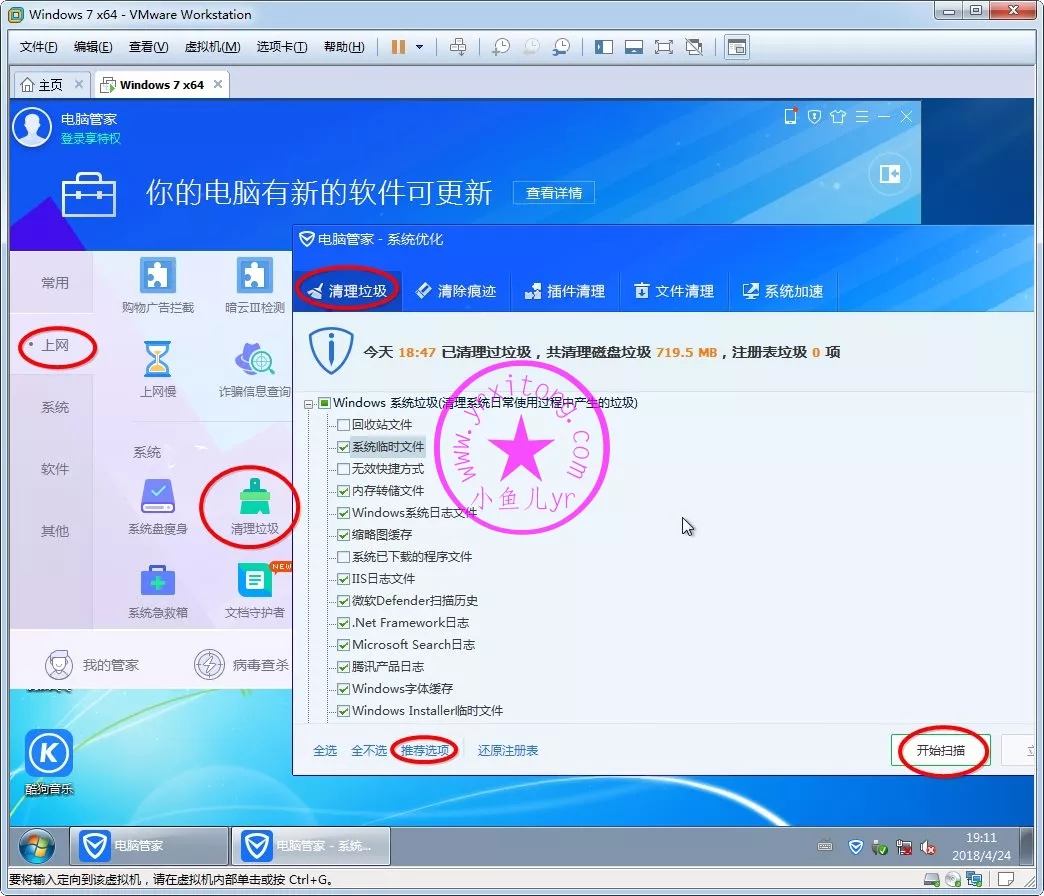Click the 清理垃圾 broom icon
1044x896 pixels.
tap(254, 497)
